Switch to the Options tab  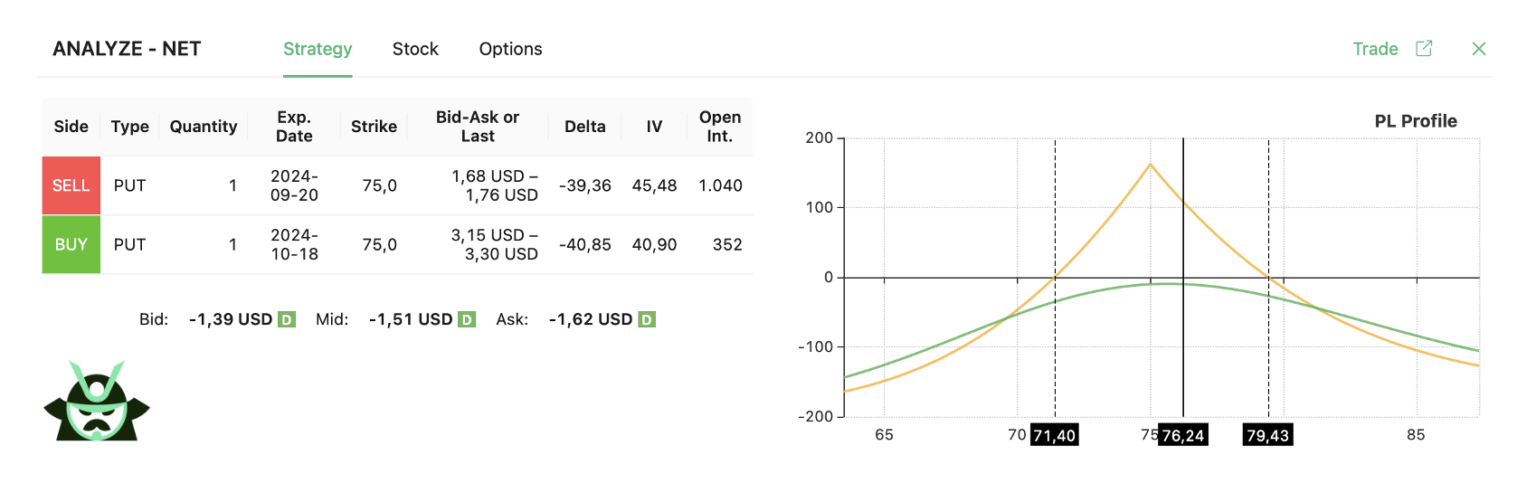coord(510,49)
